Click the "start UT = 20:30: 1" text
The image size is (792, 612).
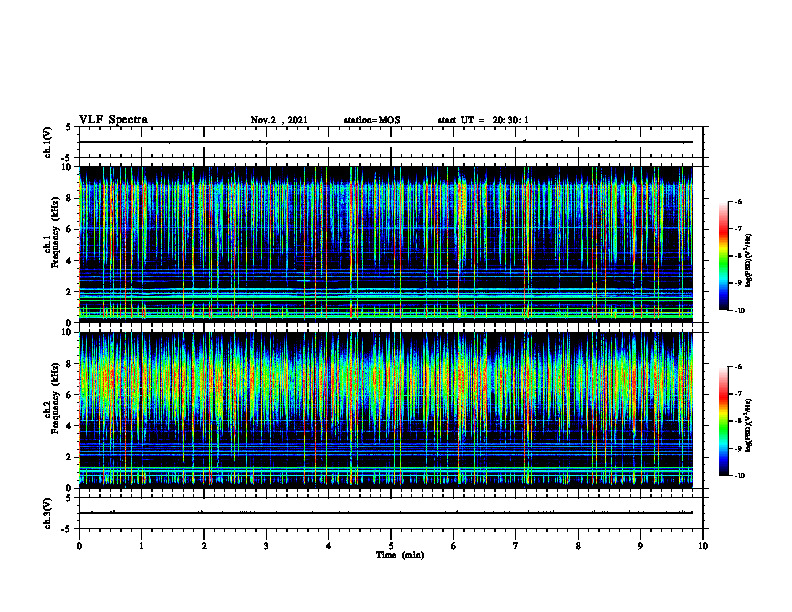[483, 120]
